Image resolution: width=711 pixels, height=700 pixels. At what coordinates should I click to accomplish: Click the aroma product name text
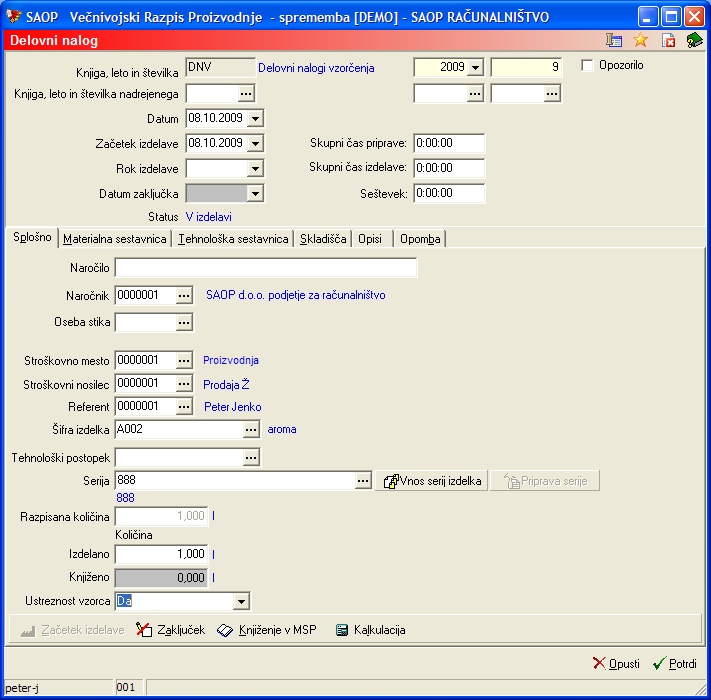(x=282, y=429)
